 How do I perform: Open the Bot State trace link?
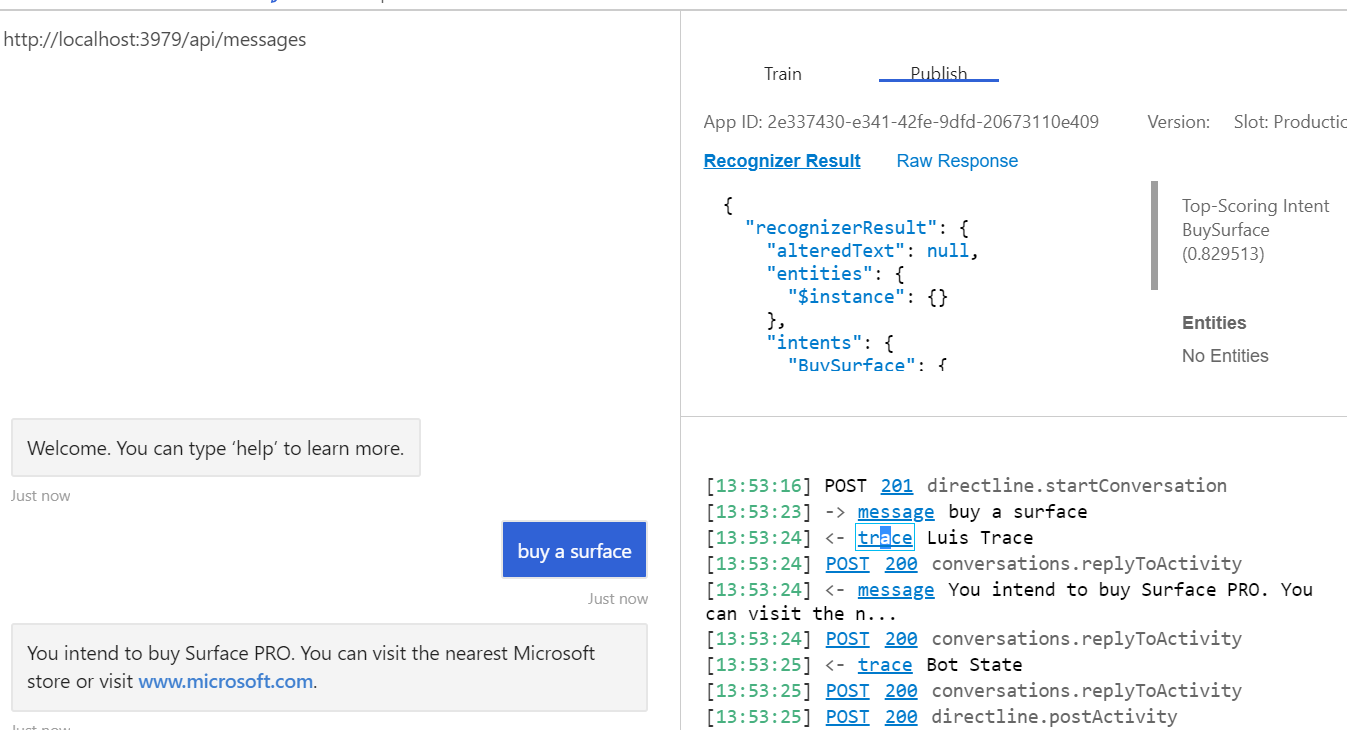pyautogui.click(x=885, y=665)
